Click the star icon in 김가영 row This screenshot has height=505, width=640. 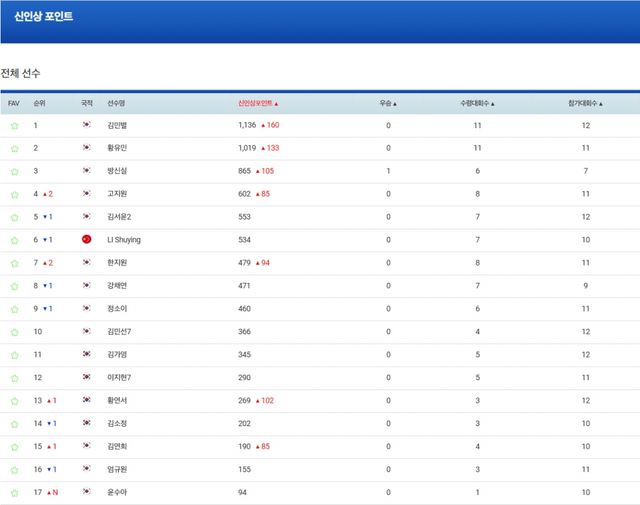point(14,355)
